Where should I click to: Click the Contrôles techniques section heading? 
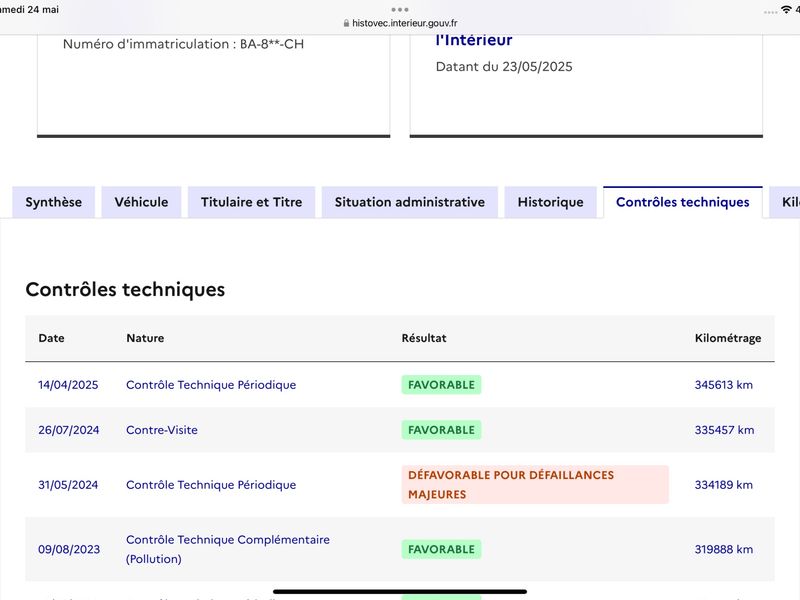tap(125, 290)
